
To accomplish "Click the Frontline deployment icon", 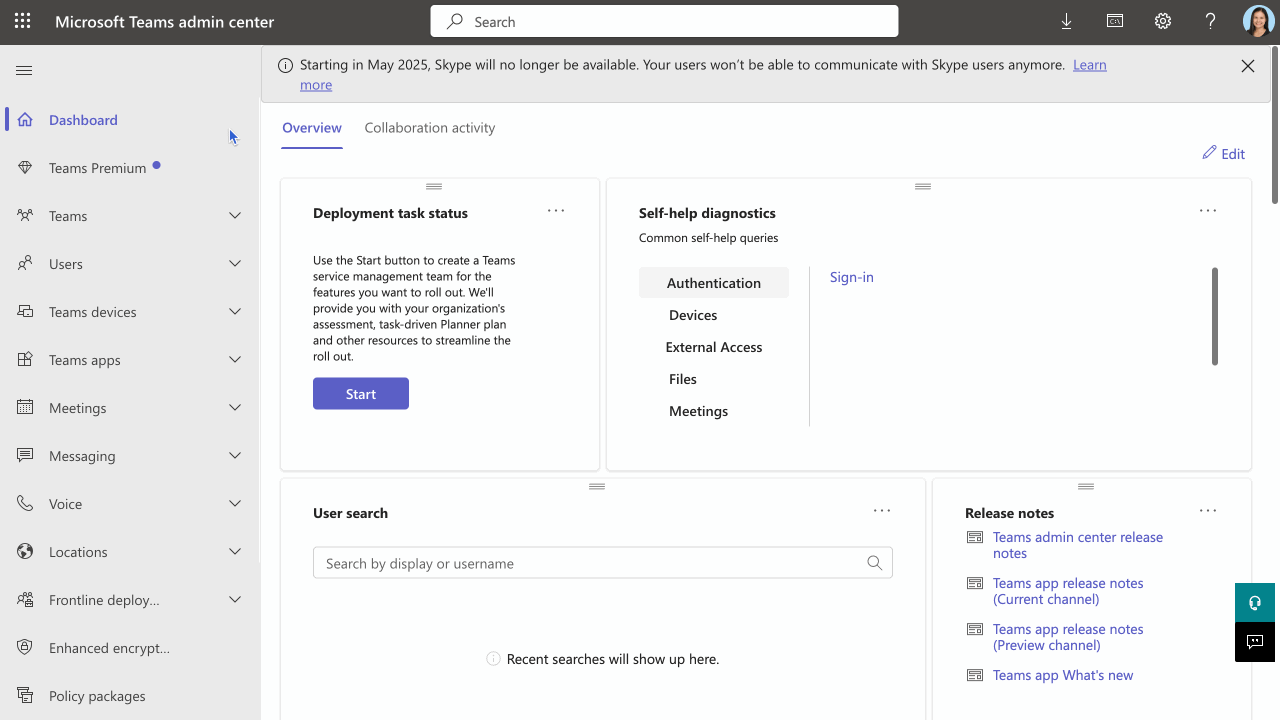I will point(25,599).
